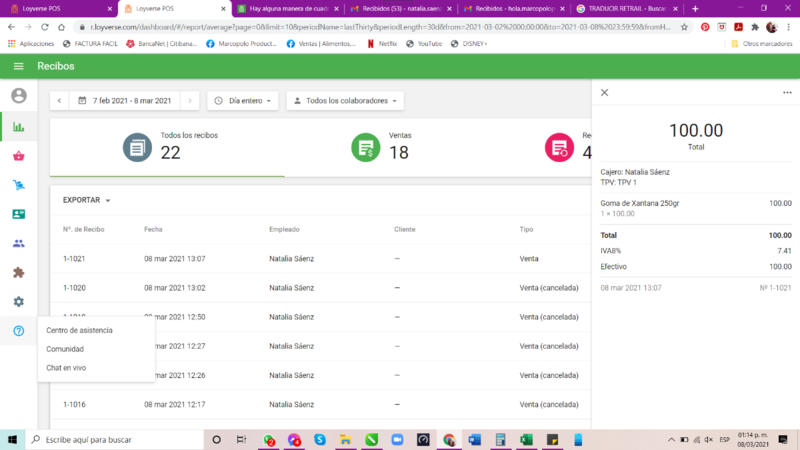Open receipt 1-1020 row
Viewport: 800px width, 450px height.
tap(300, 288)
